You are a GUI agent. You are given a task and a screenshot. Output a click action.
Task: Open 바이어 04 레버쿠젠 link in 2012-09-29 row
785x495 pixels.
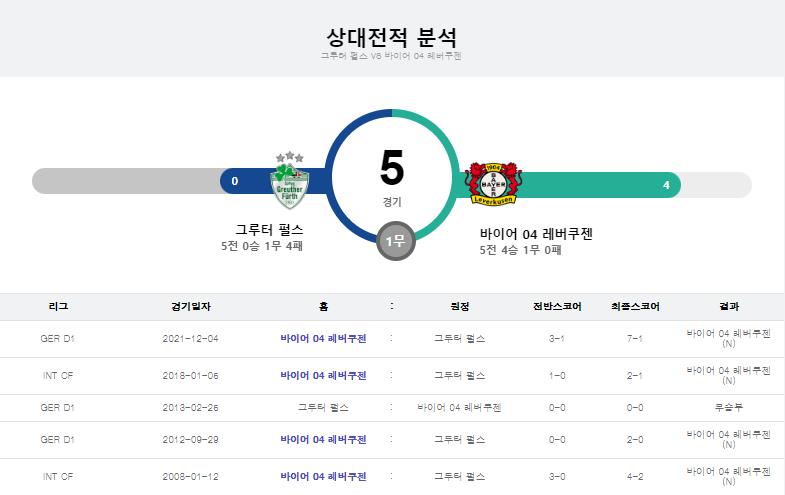323,440
